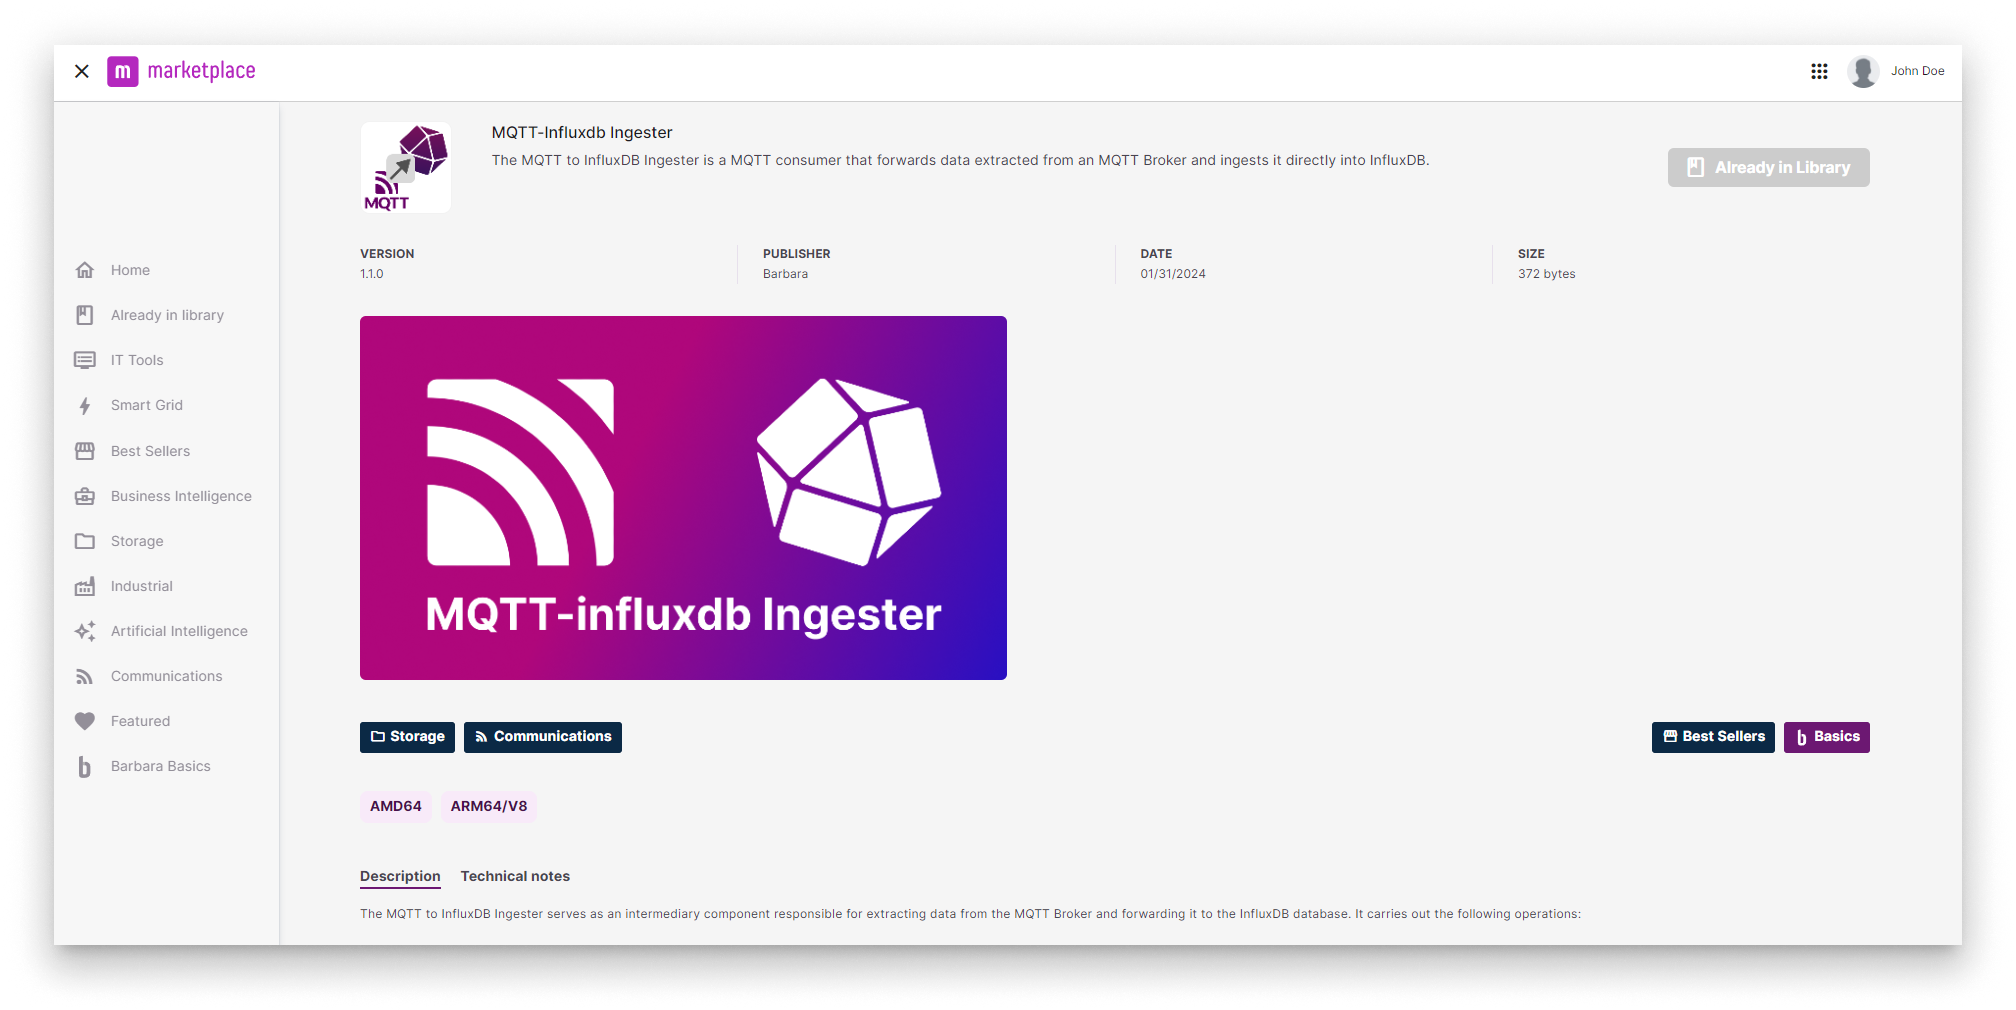Viewport: 2016px width, 1010px height.
Task: Click the Storage category tag
Action: (407, 737)
